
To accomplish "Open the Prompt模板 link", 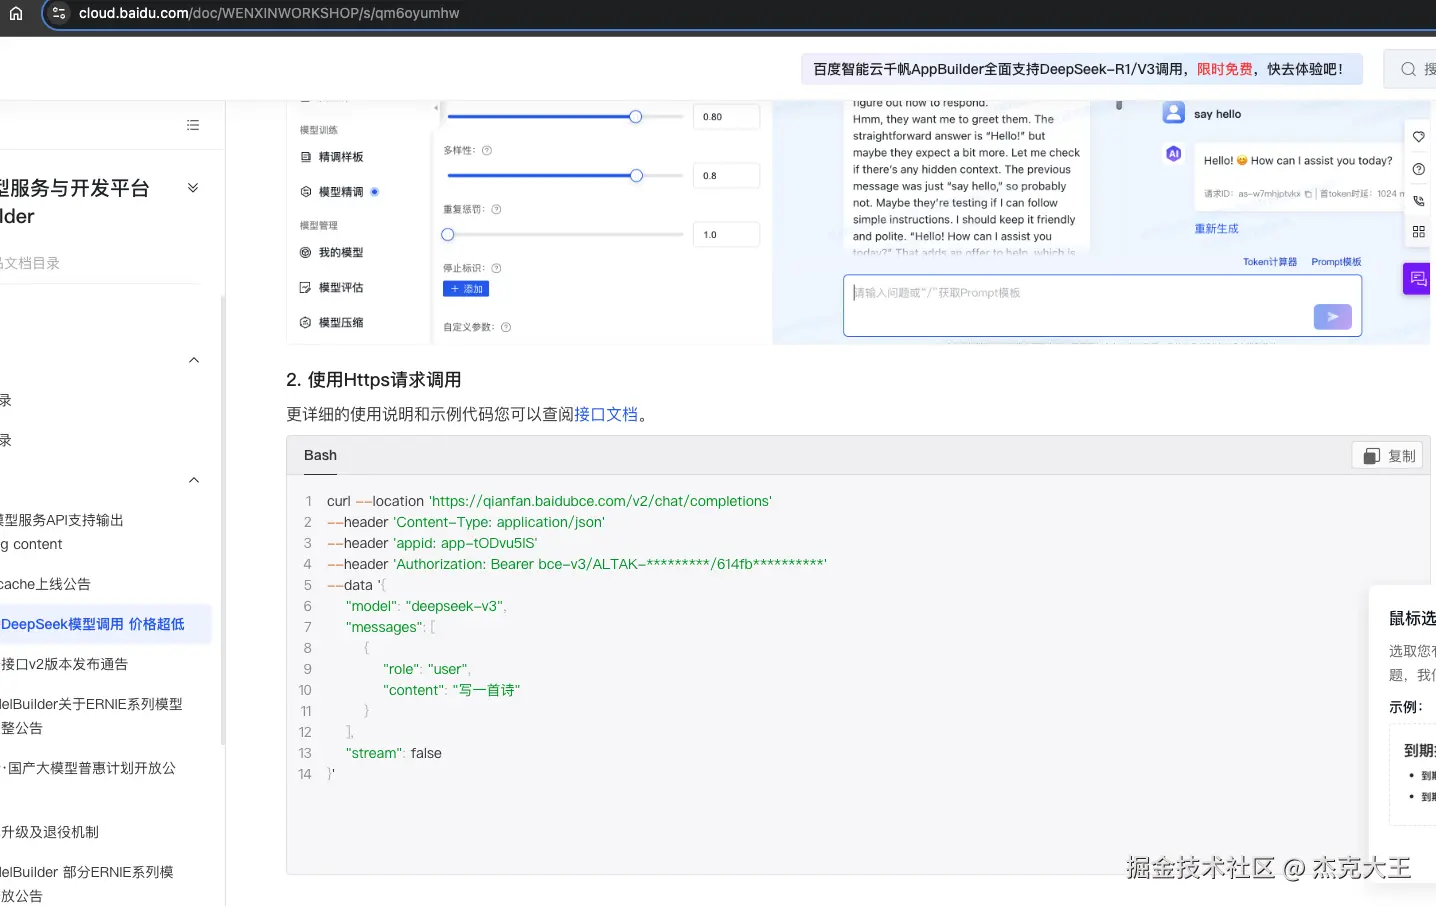I will coord(1336,262).
